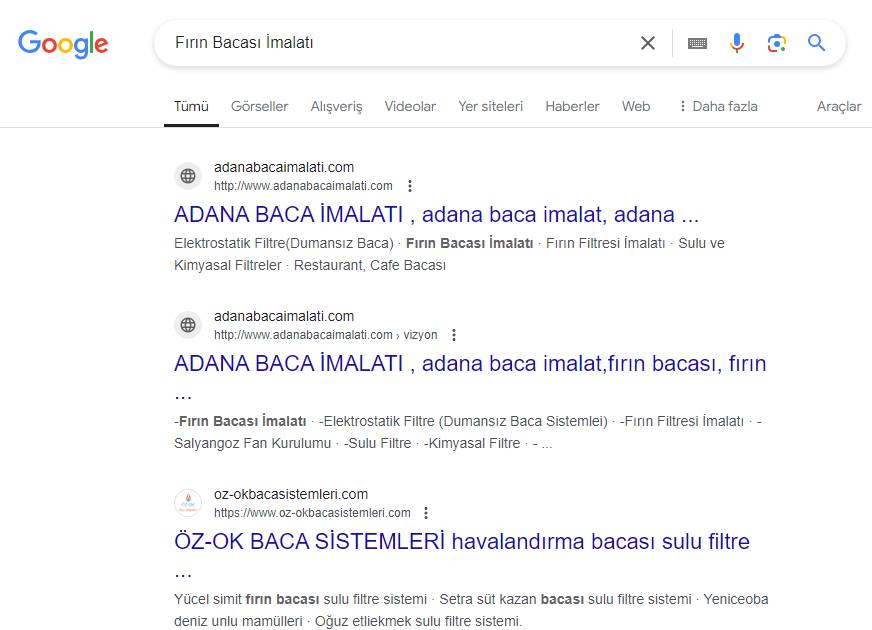This screenshot has height=630, width=872.
Task: Open three-dot menu beside vizyon result
Action: click(x=454, y=335)
